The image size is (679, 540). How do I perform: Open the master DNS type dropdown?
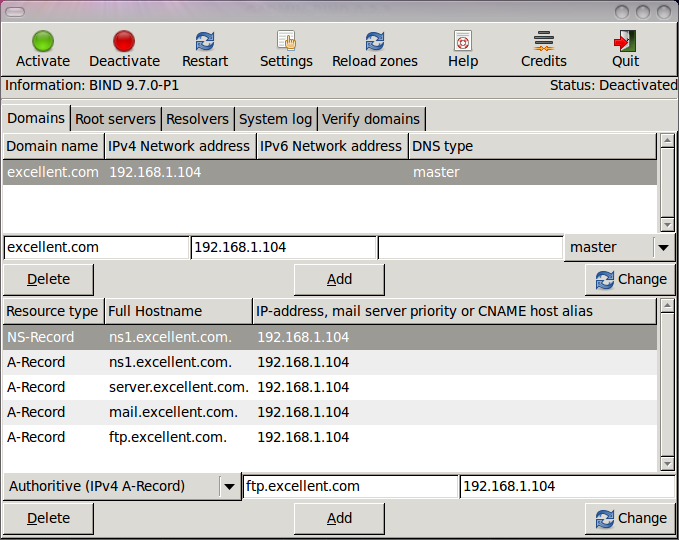[619, 247]
